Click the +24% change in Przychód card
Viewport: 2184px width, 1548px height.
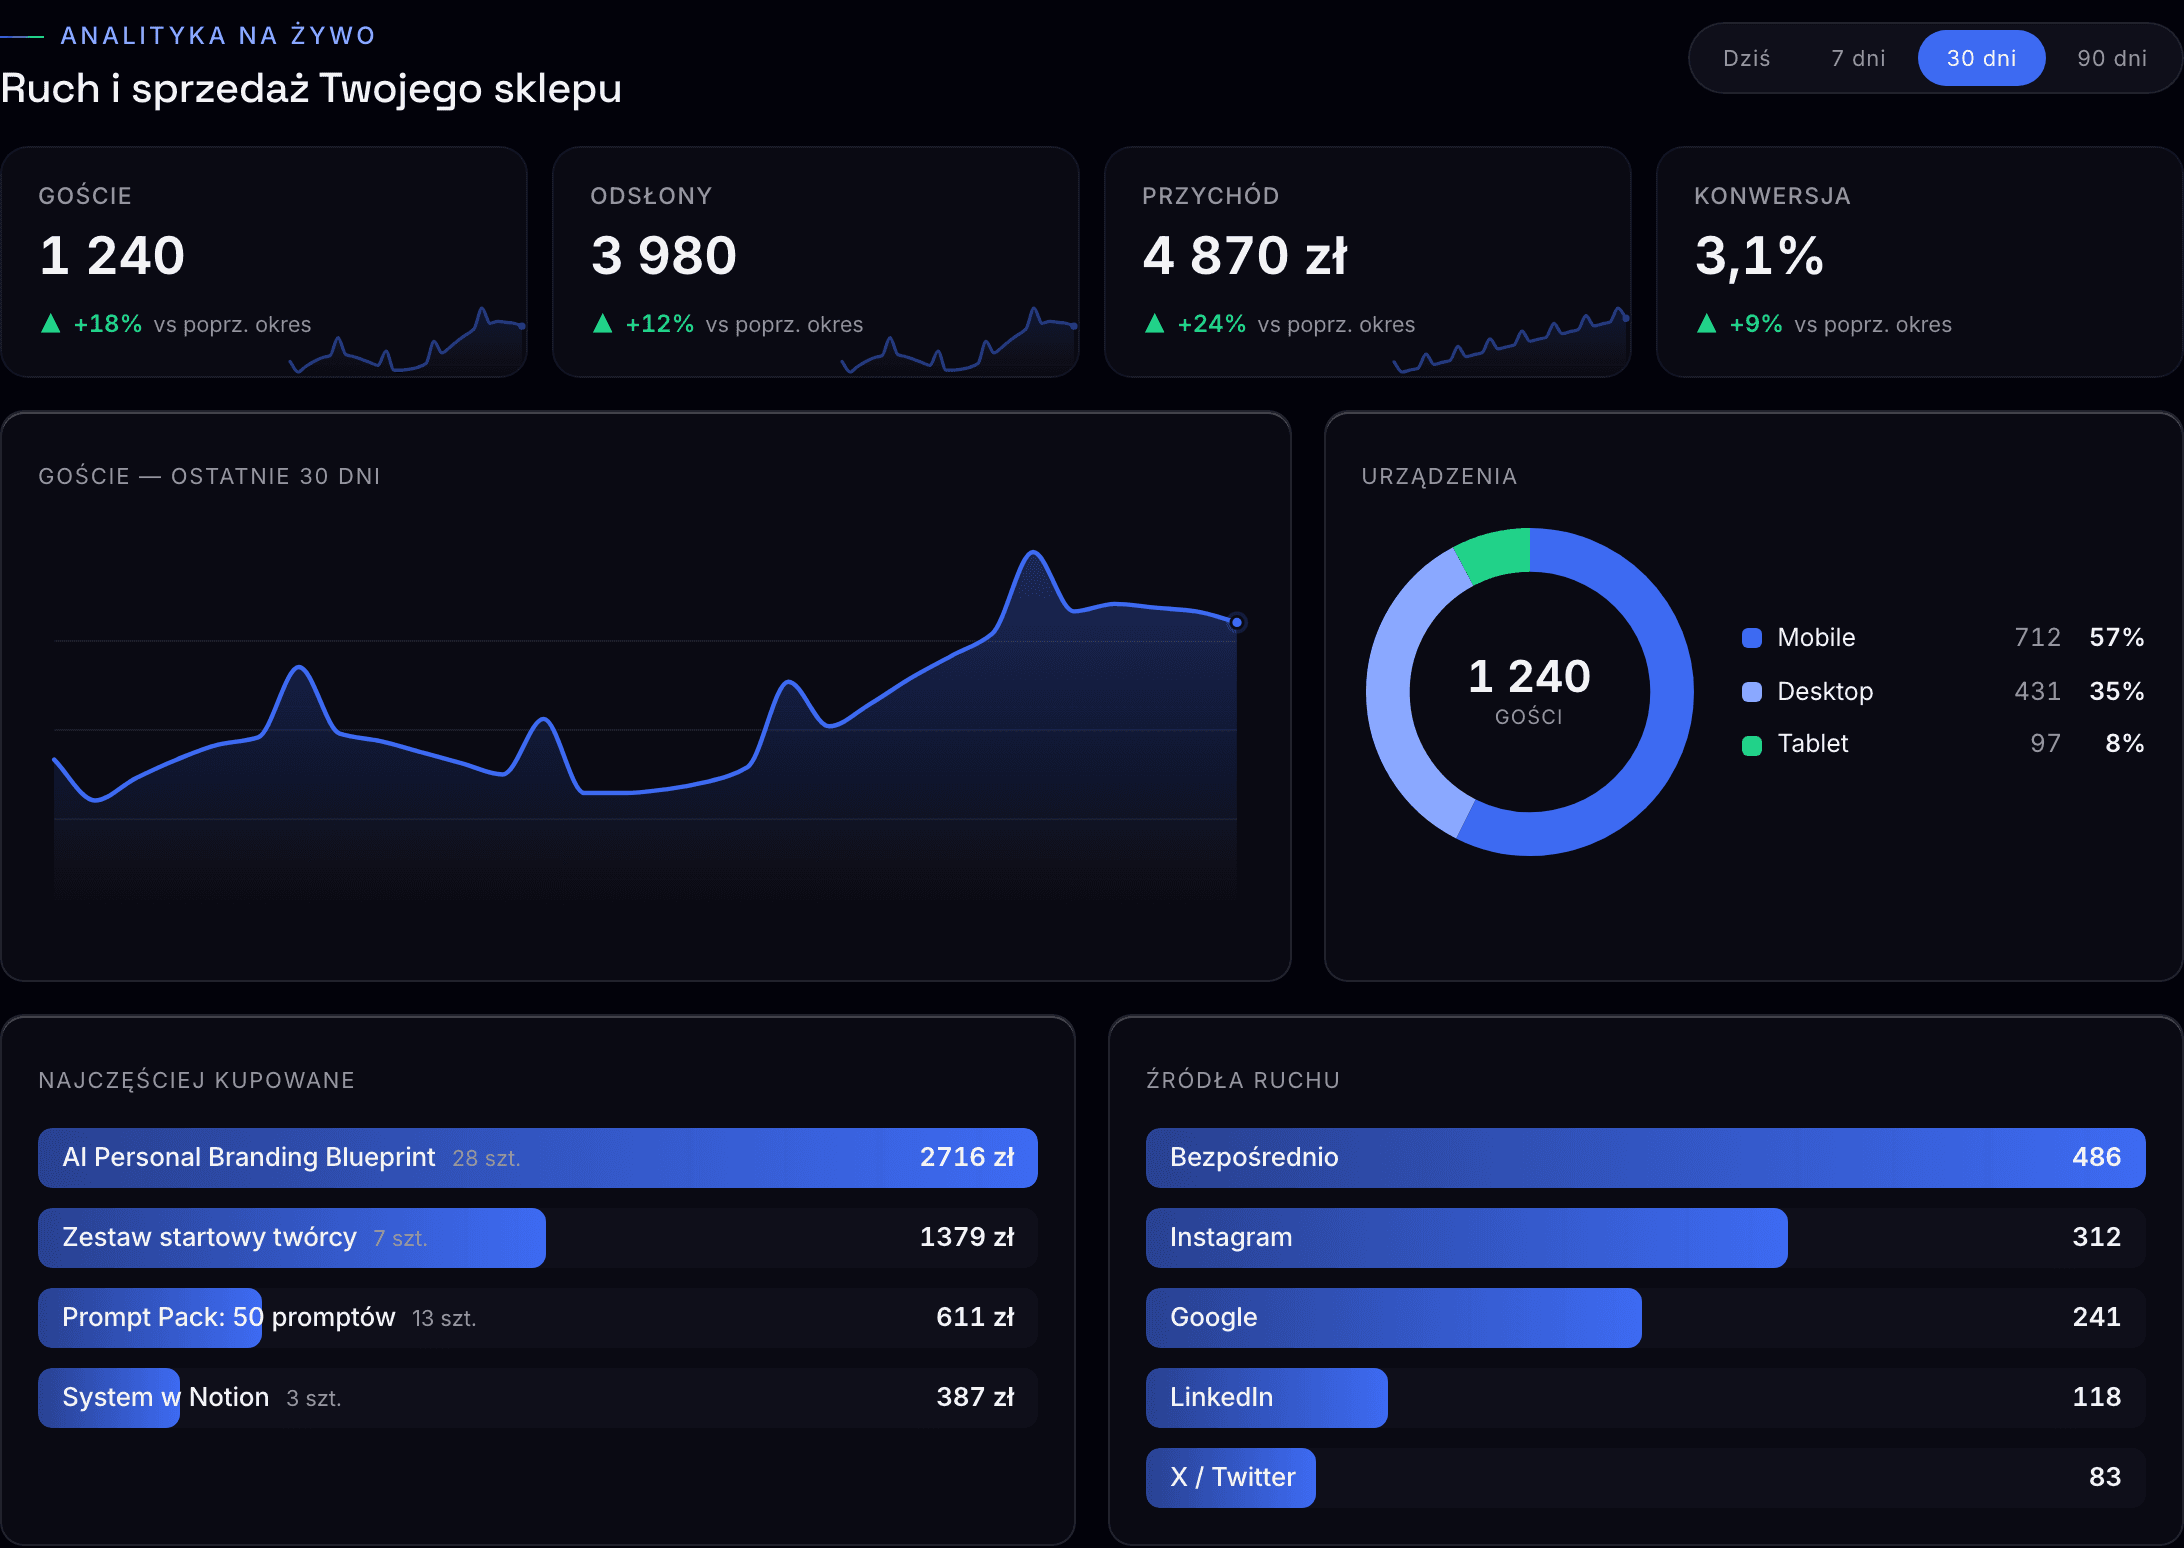(x=1212, y=324)
